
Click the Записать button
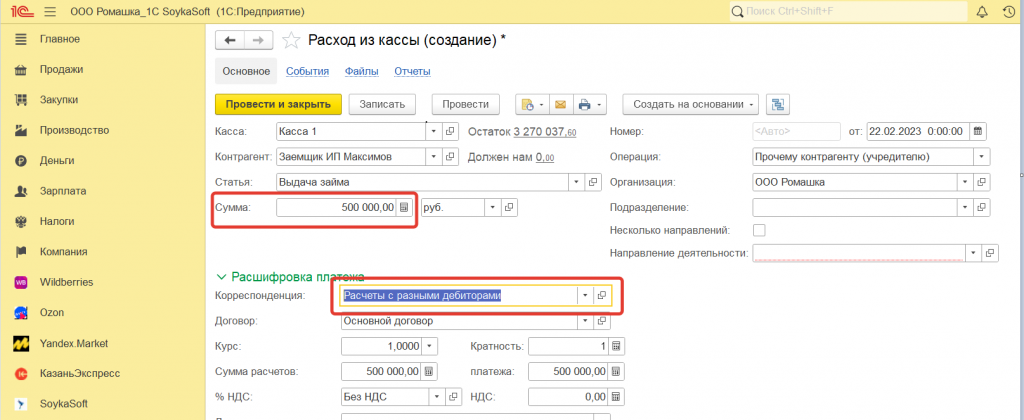point(381,104)
